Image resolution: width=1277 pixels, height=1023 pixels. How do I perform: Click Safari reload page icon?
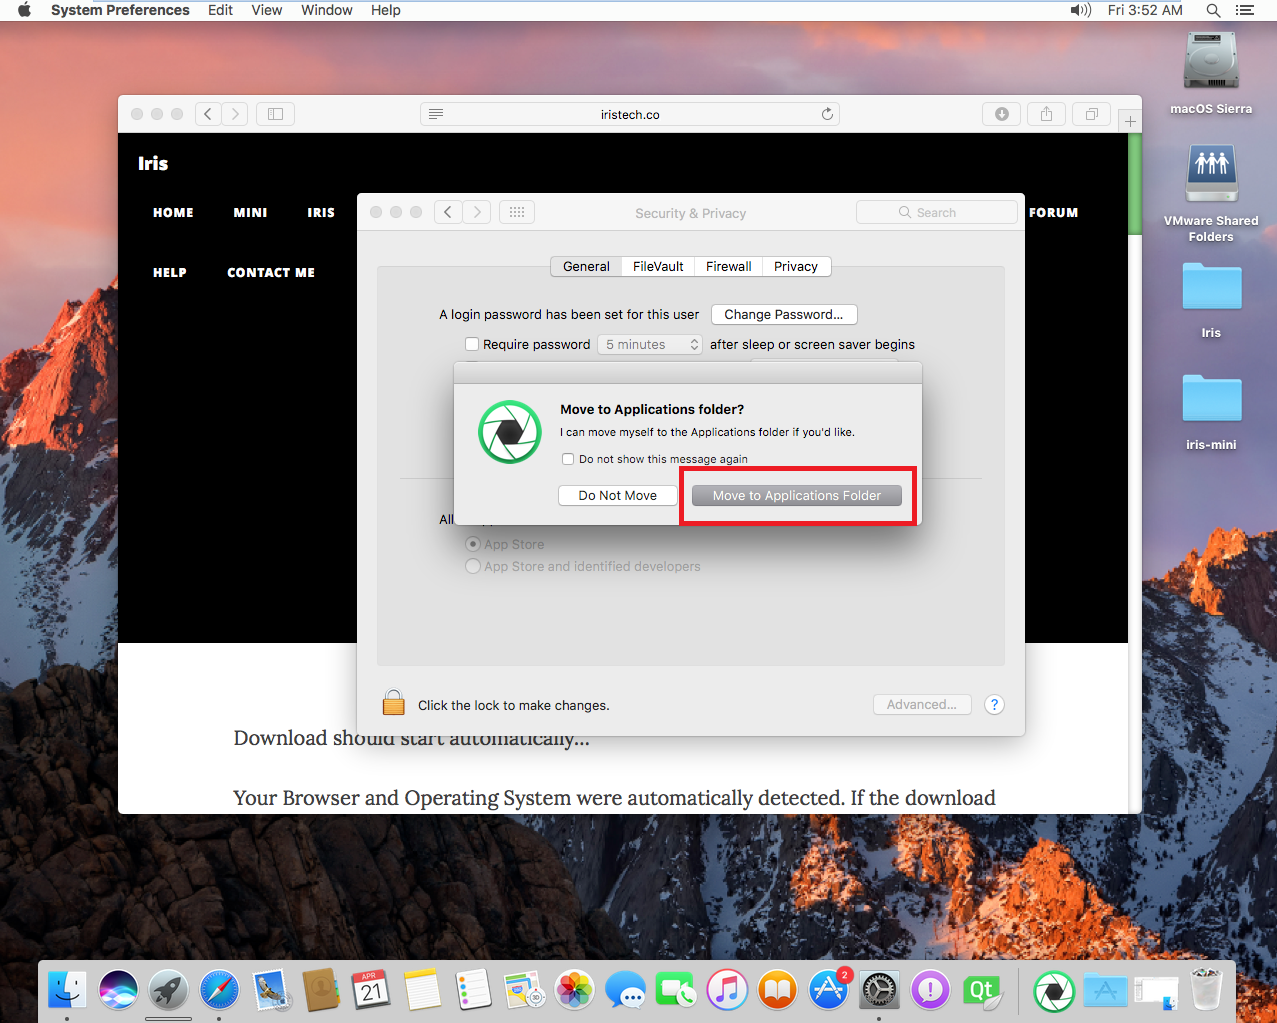coord(827,114)
